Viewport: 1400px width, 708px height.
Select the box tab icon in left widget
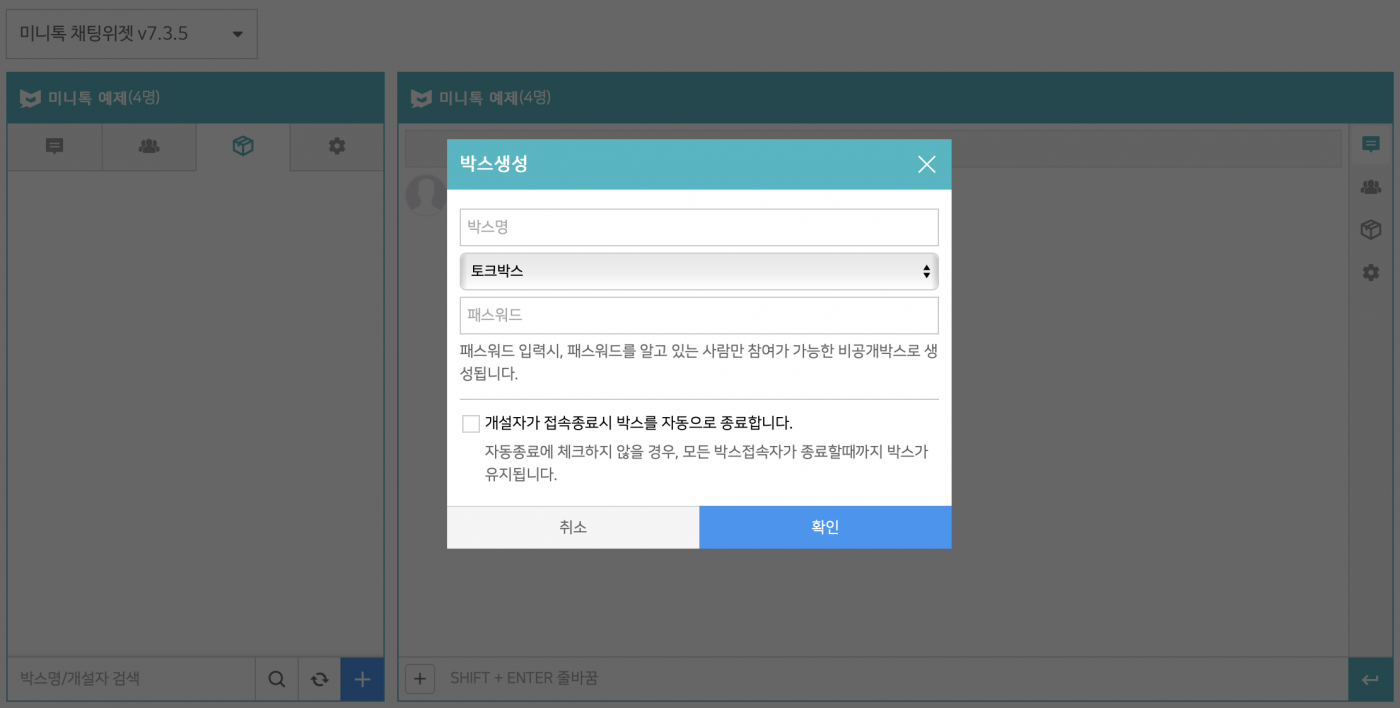point(243,147)
